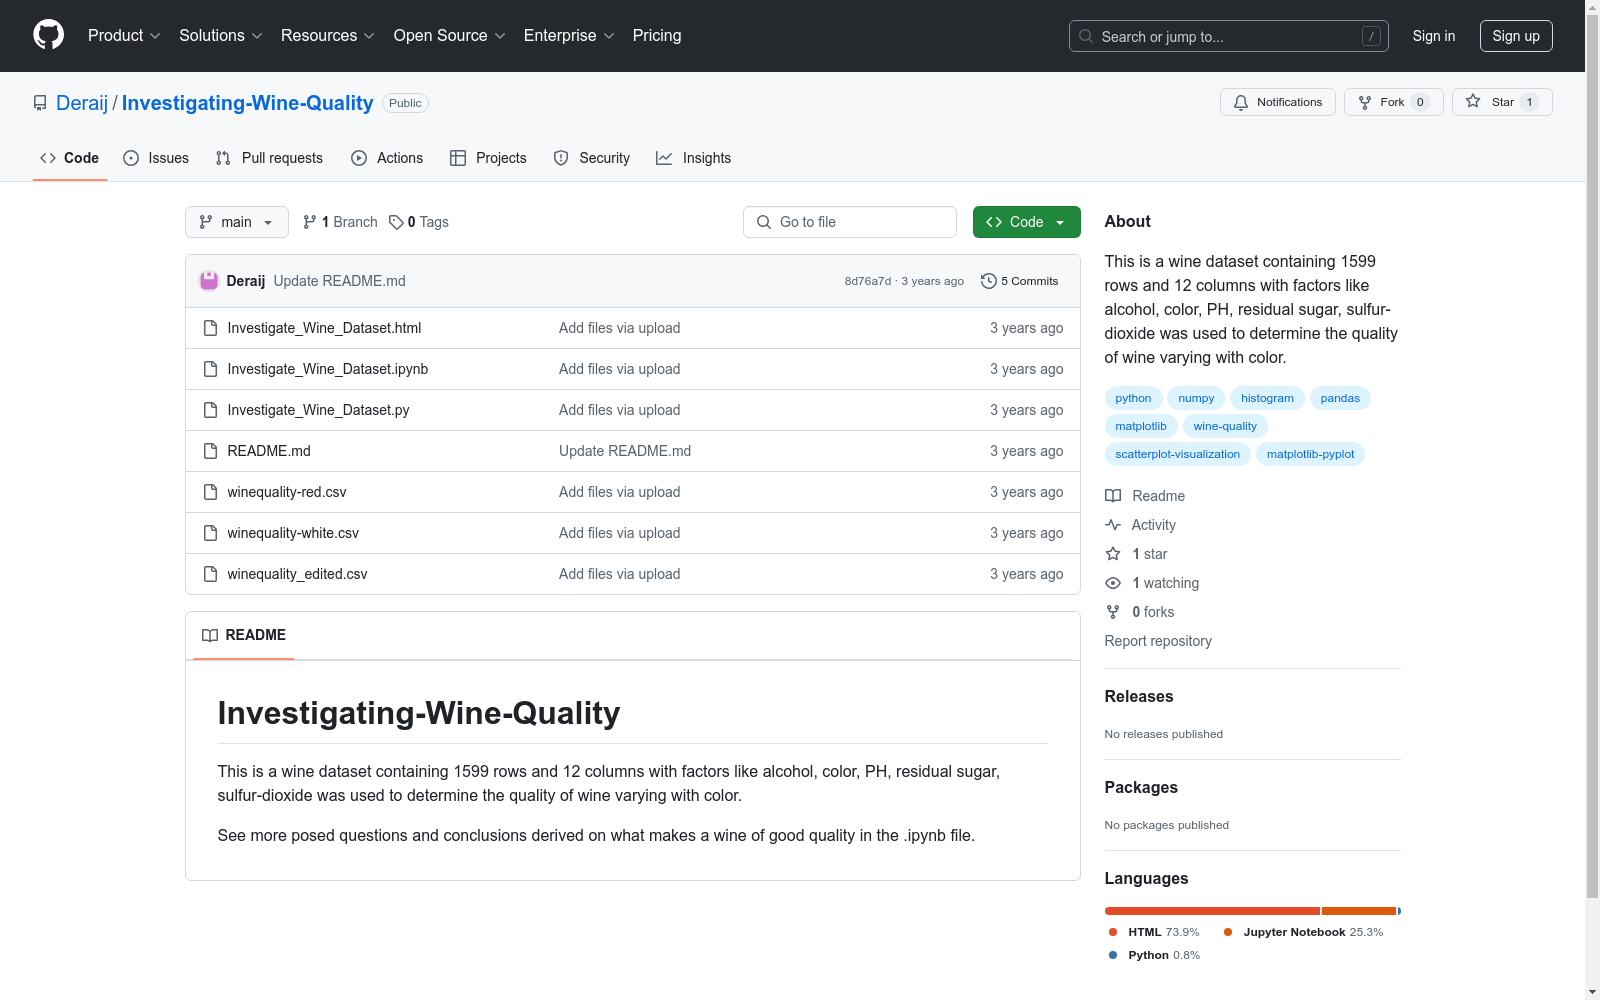The height and width of the screenshot is (1000, 1600).
Task: Open the 5 Commits history link
Action: 1020,281
